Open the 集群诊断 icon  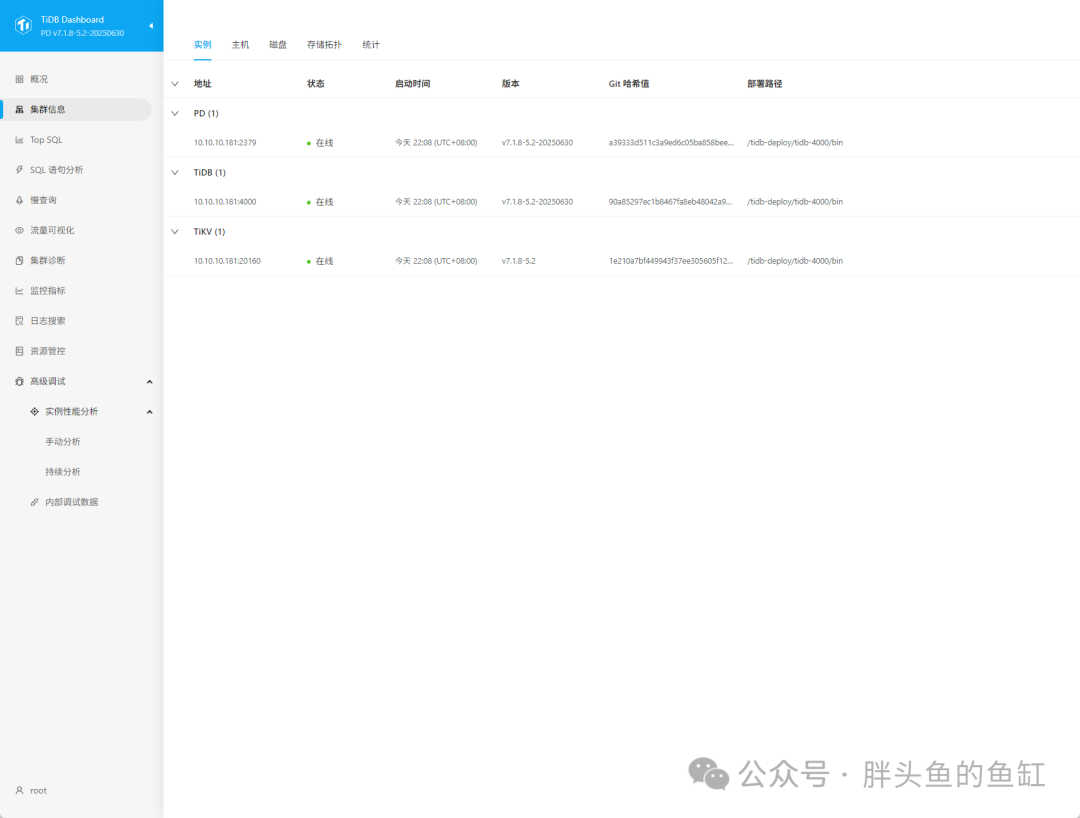(19, 260)
